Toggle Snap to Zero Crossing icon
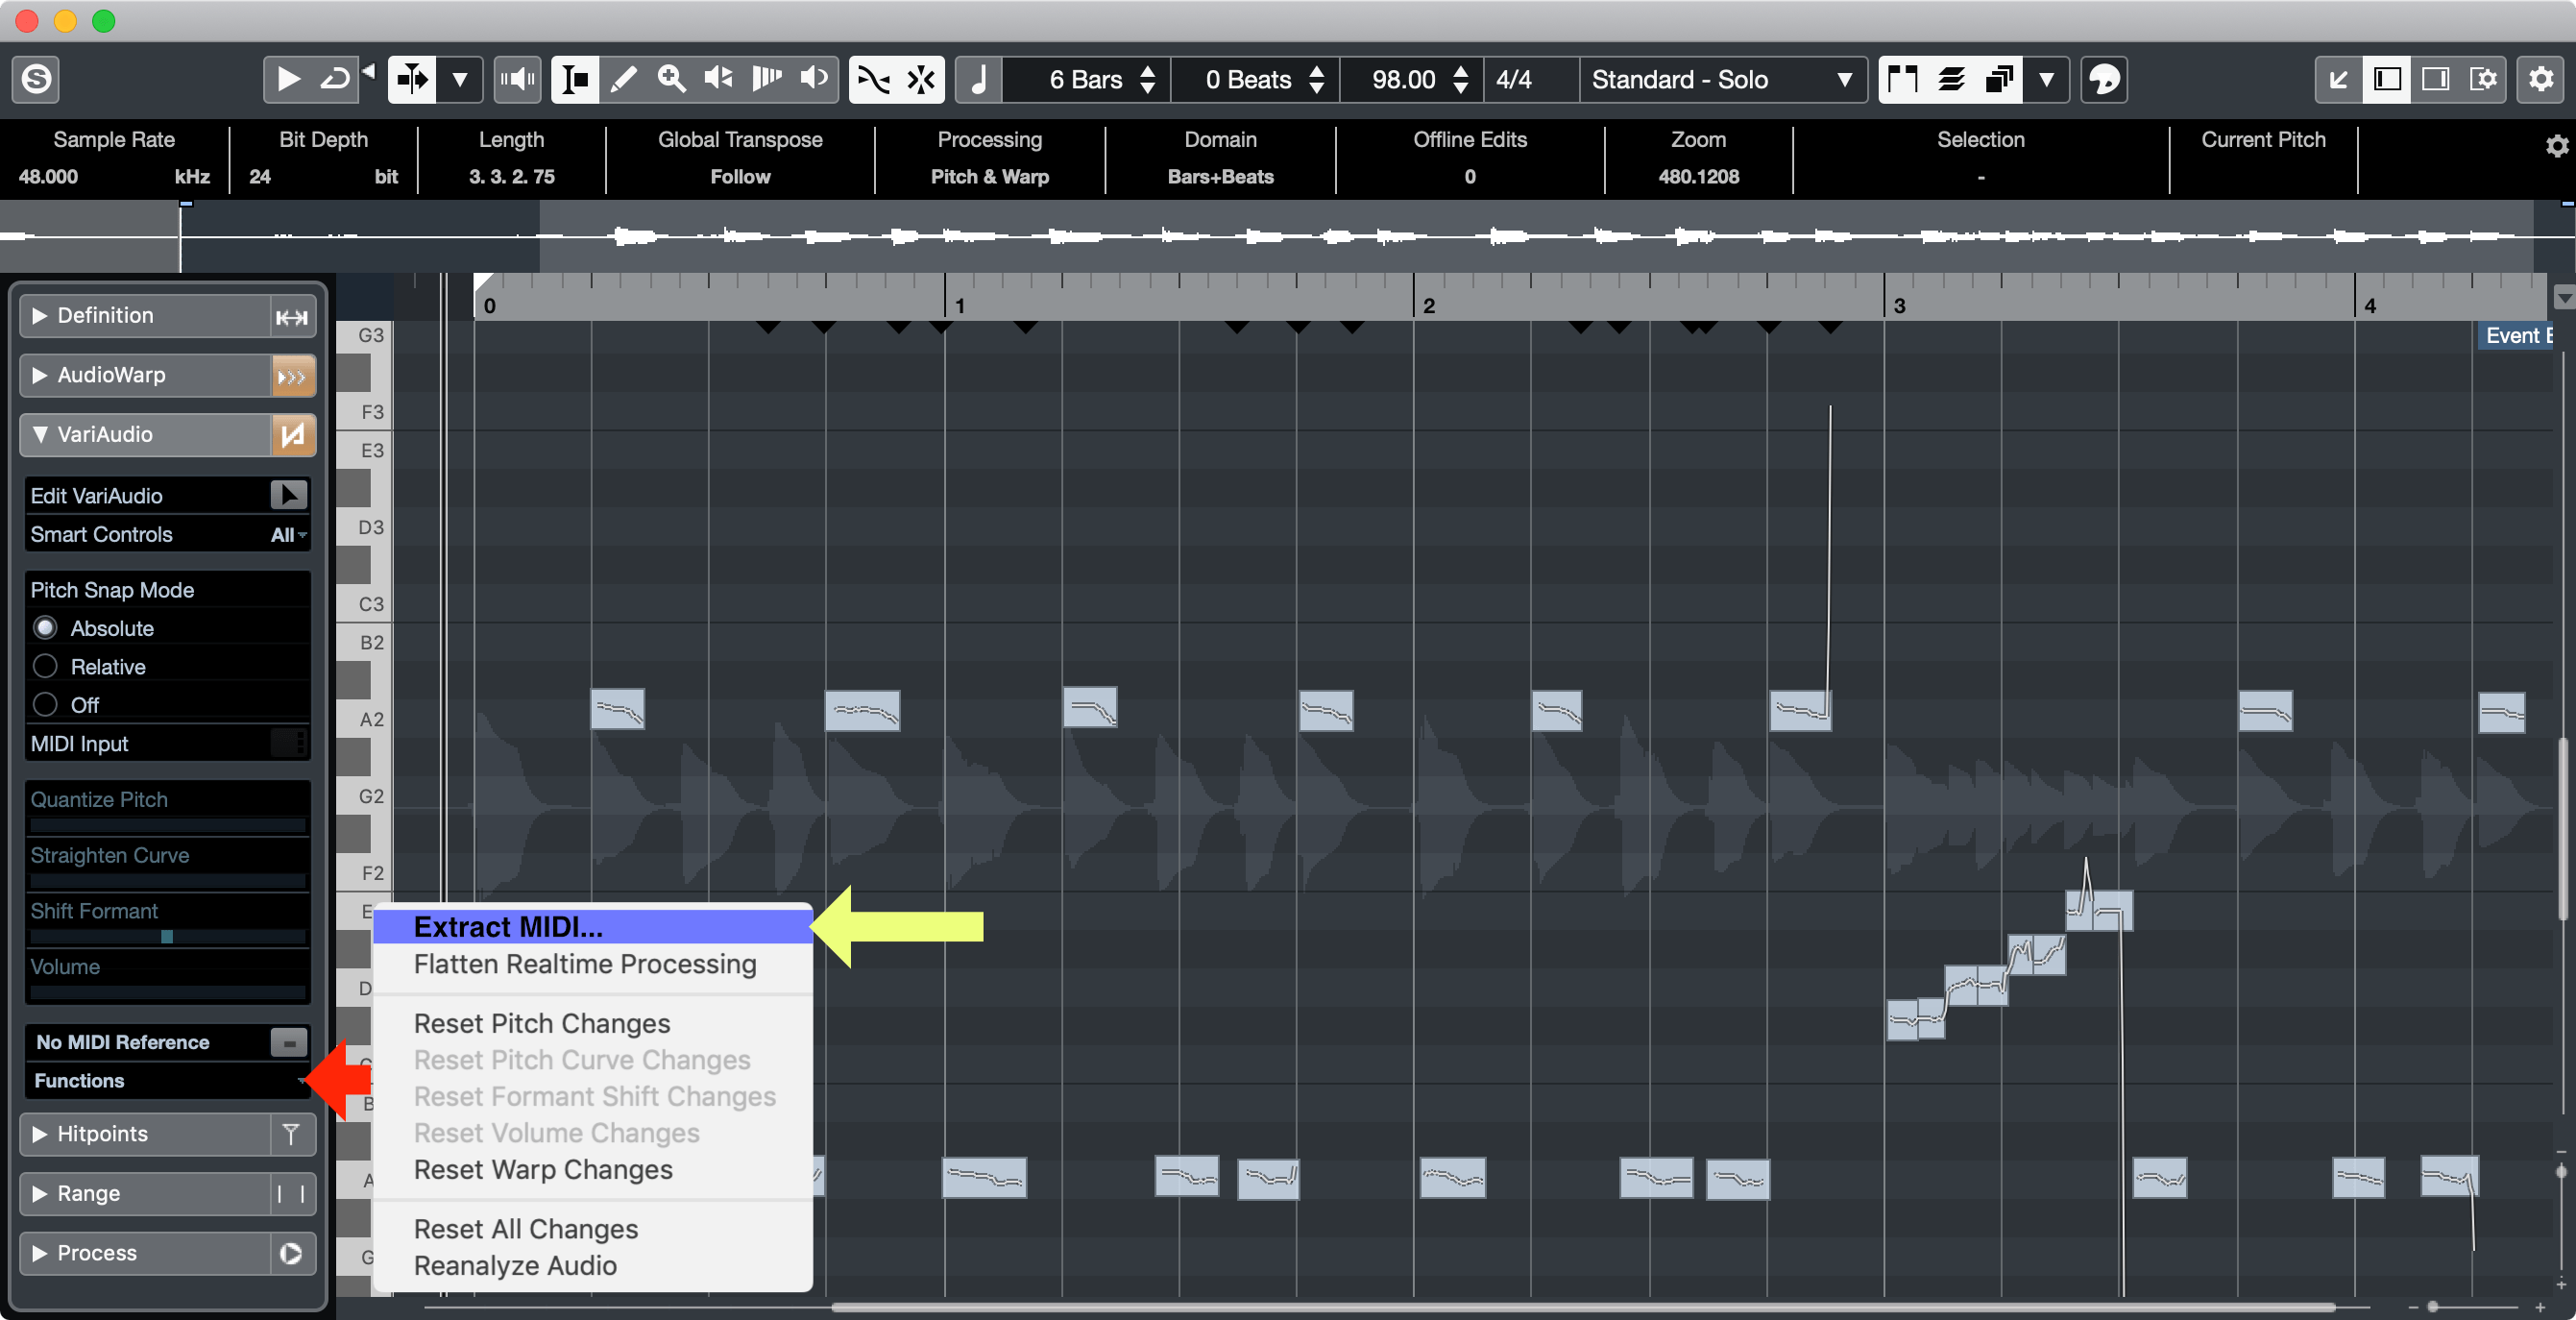This screenshot has width=2576, height=1320. tap(873, 79)
